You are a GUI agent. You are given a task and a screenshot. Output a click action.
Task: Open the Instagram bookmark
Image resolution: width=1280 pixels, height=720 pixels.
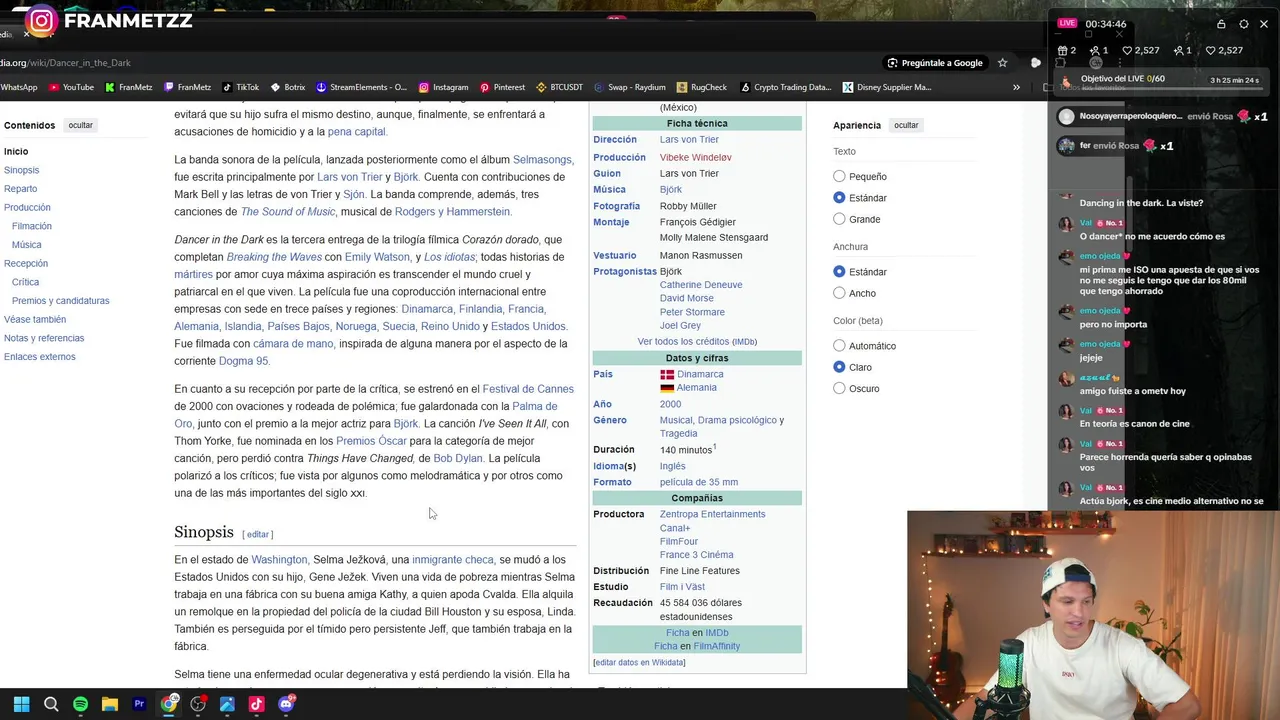pyautogui.click(x=443, y=87)
